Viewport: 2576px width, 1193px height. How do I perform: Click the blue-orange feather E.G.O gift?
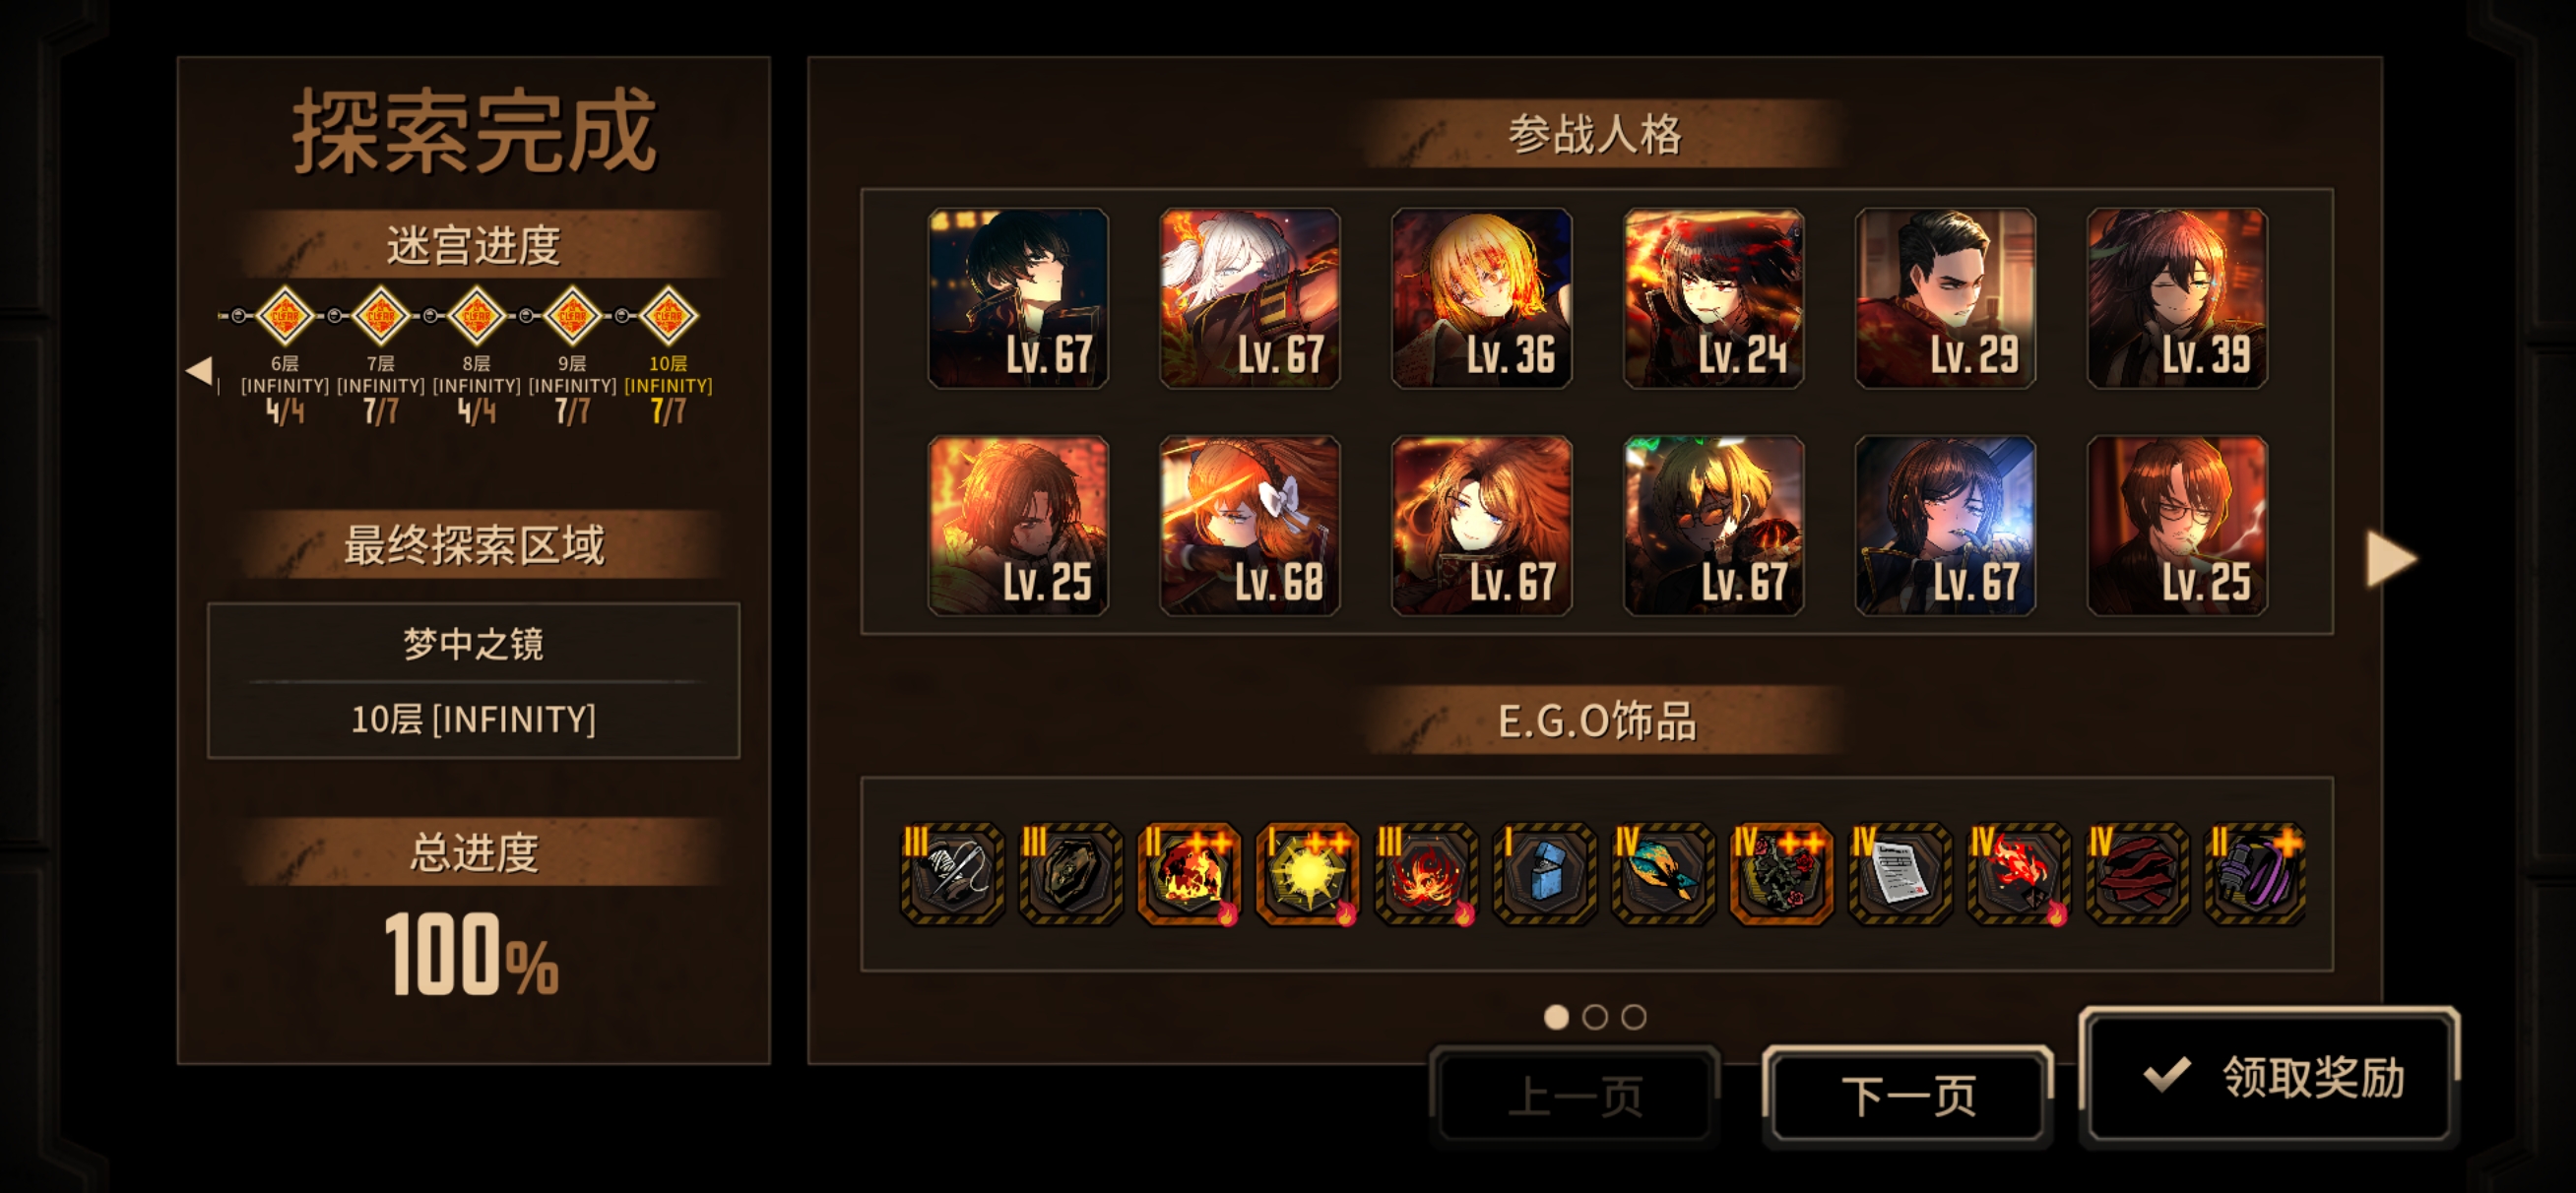click(1662, 874)
